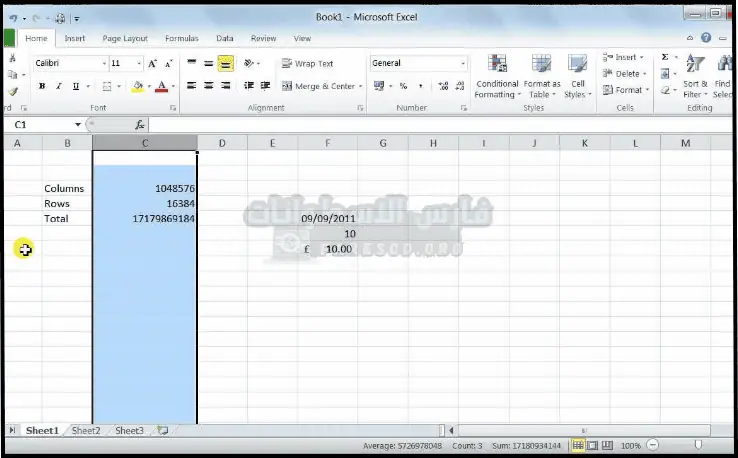Select column header E
Image resolution: width=738 pixels, height=458 pixels.
[x=272, y=143]
